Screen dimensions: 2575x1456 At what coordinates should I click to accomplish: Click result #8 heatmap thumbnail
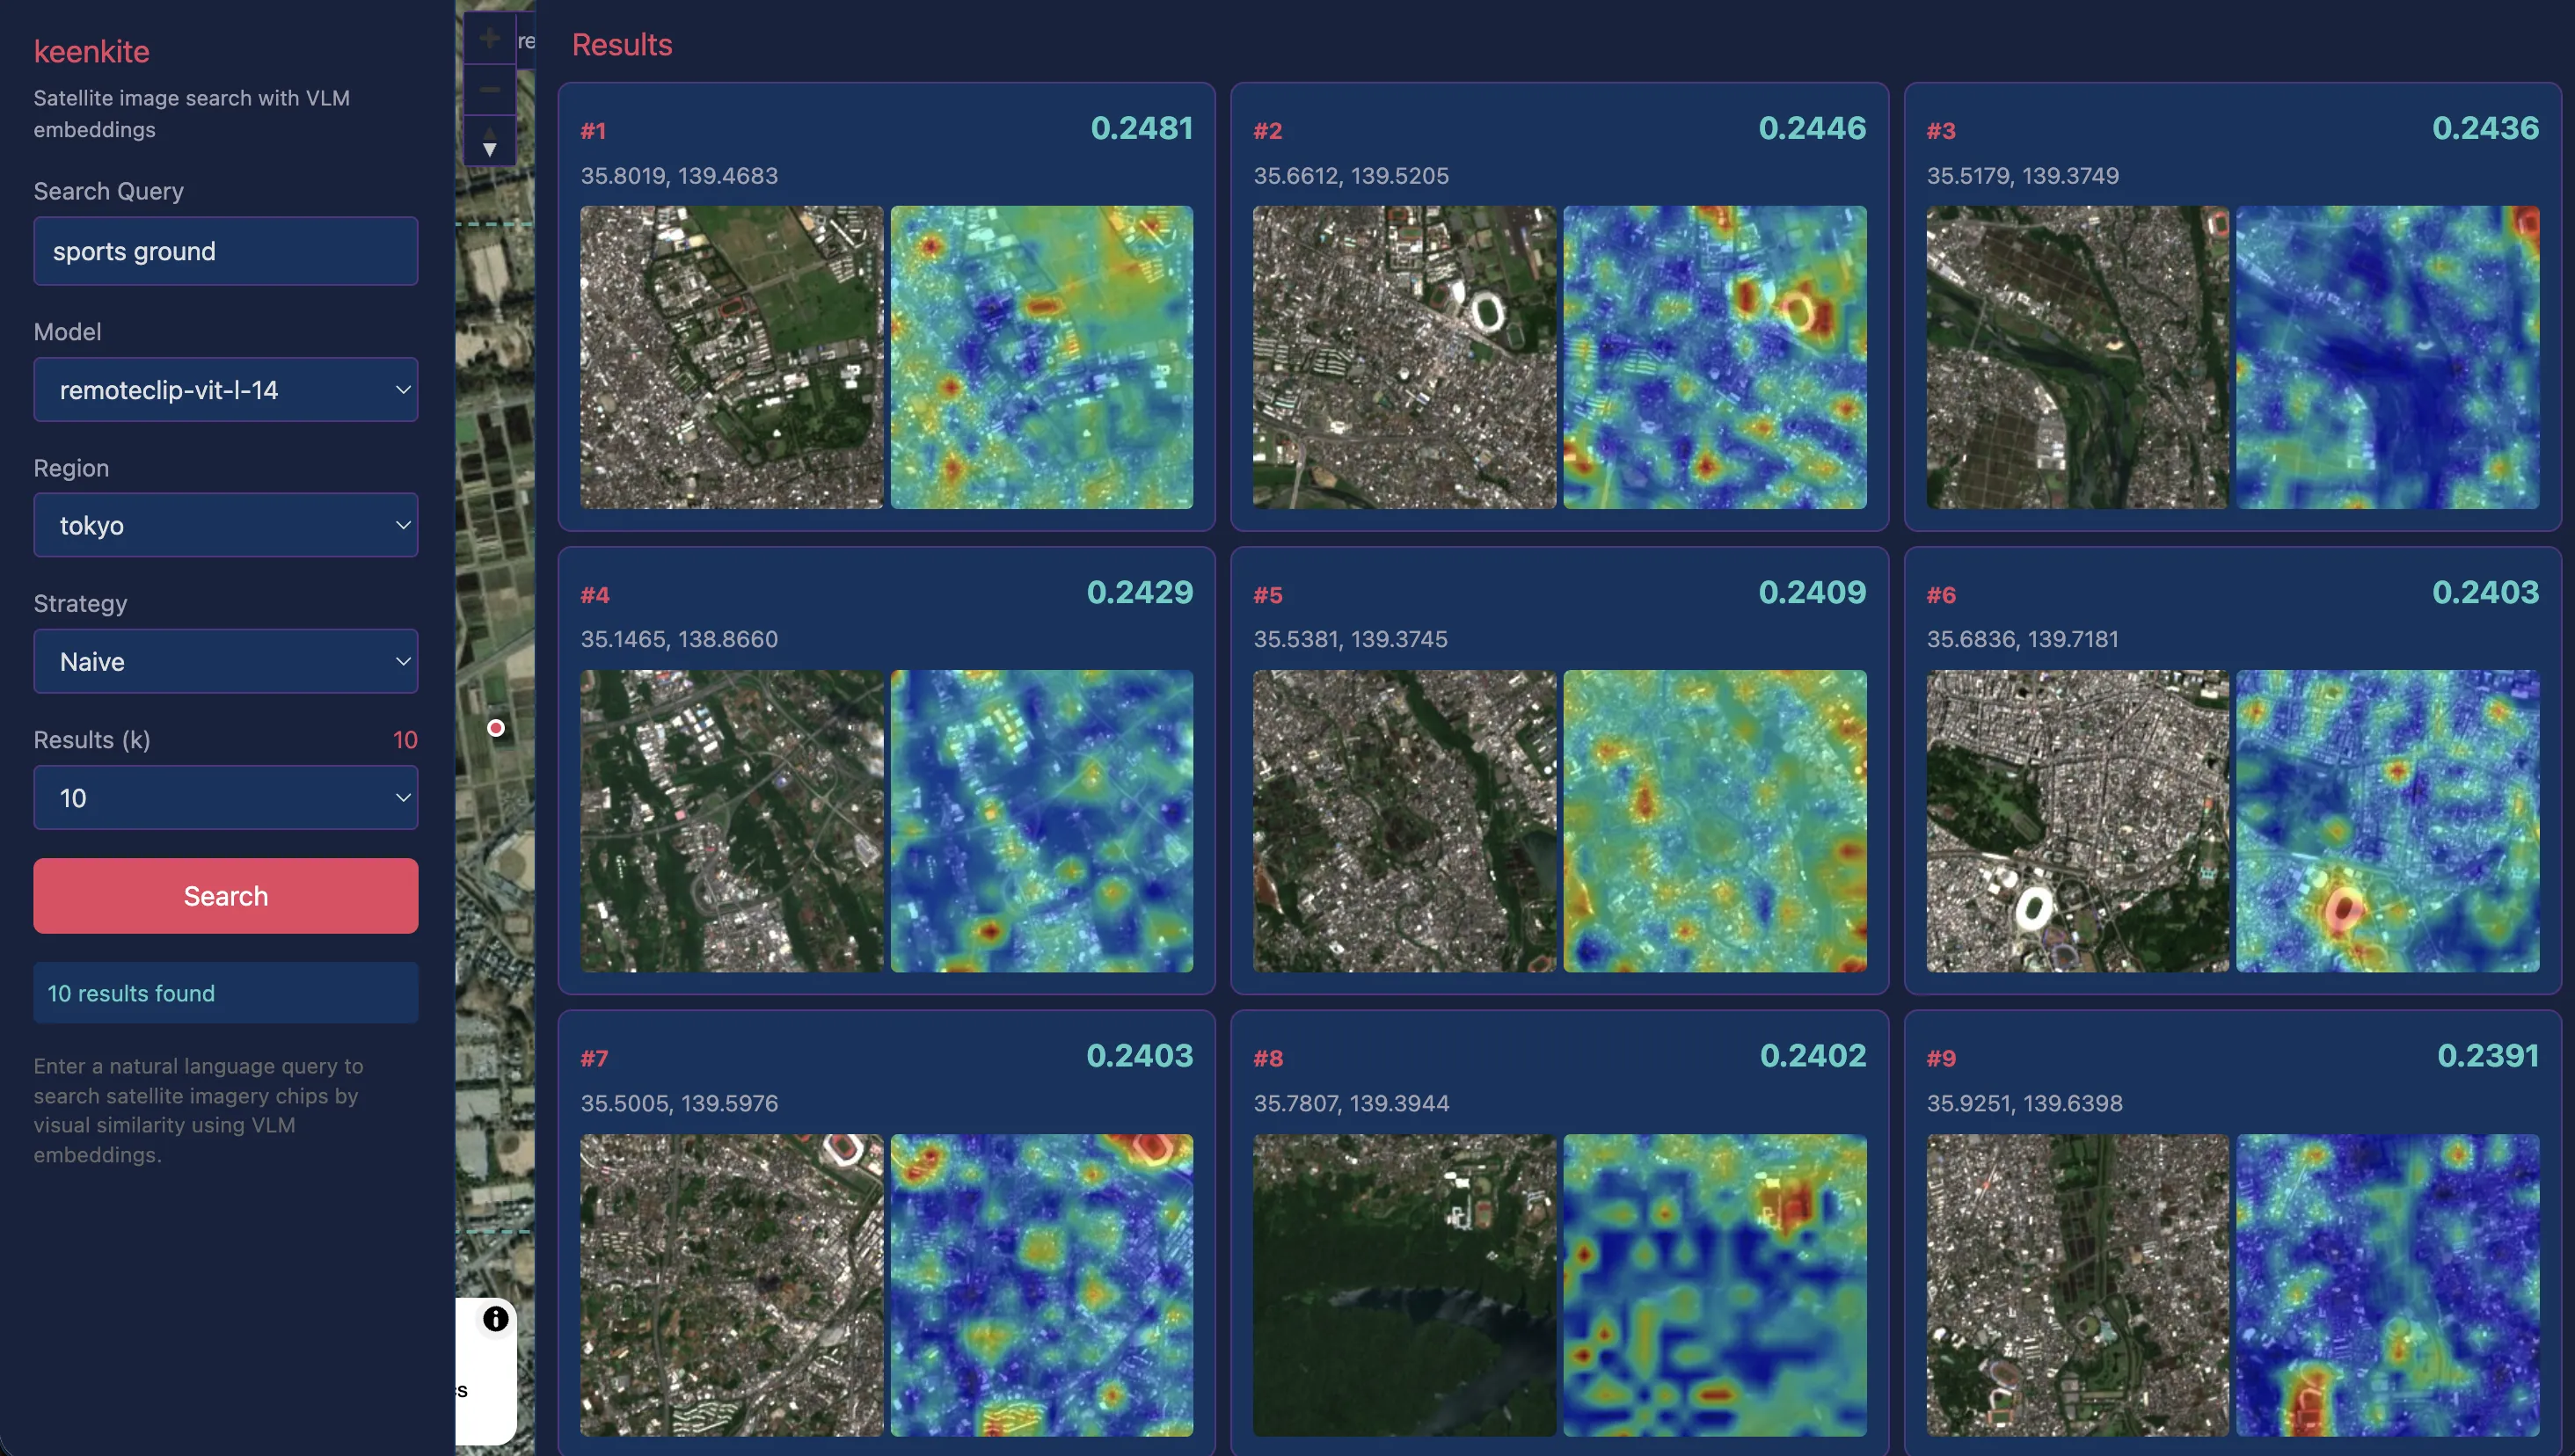[x=1714, y=1285]
